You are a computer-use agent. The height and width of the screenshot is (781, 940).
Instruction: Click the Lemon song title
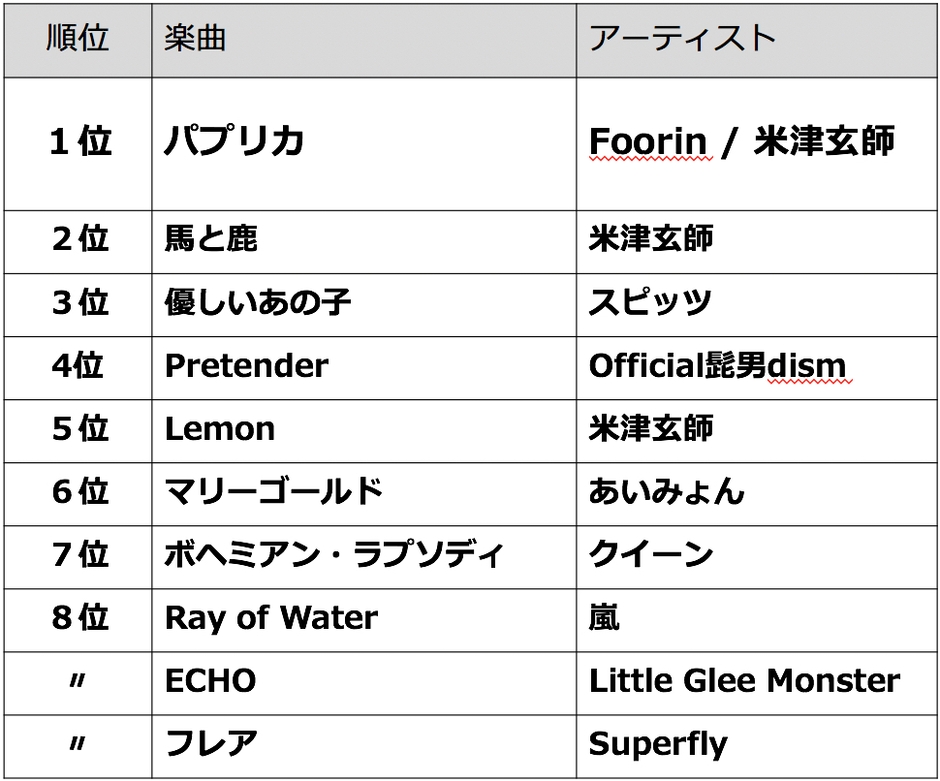(220, 429)
